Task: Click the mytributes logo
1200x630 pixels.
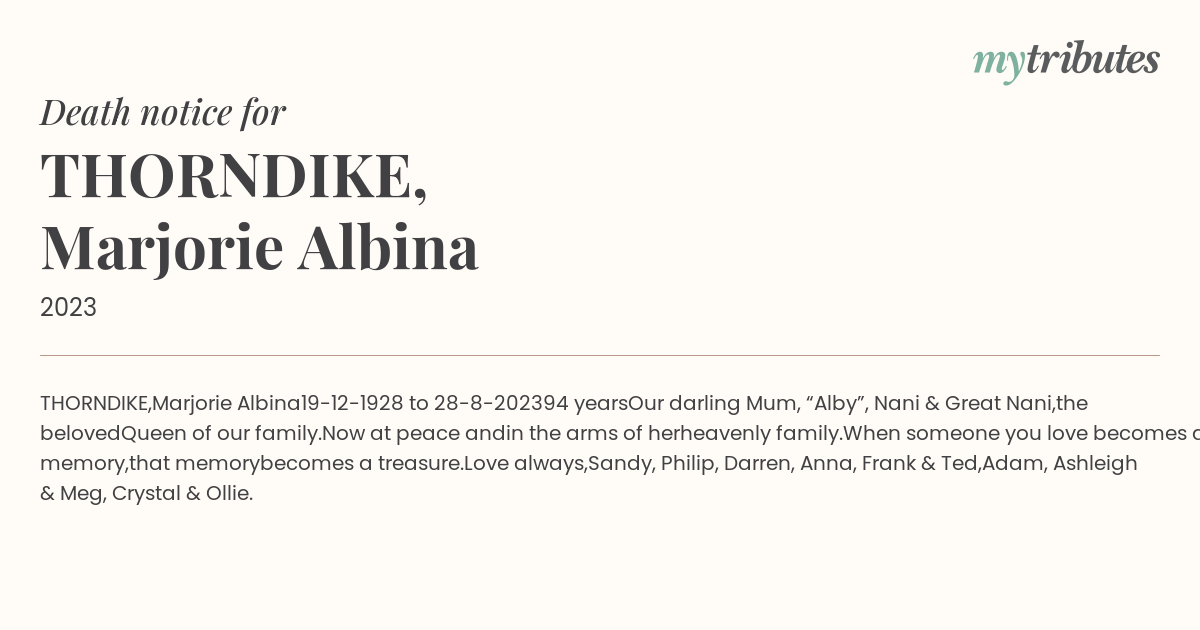Action: tap(1066, 60)
